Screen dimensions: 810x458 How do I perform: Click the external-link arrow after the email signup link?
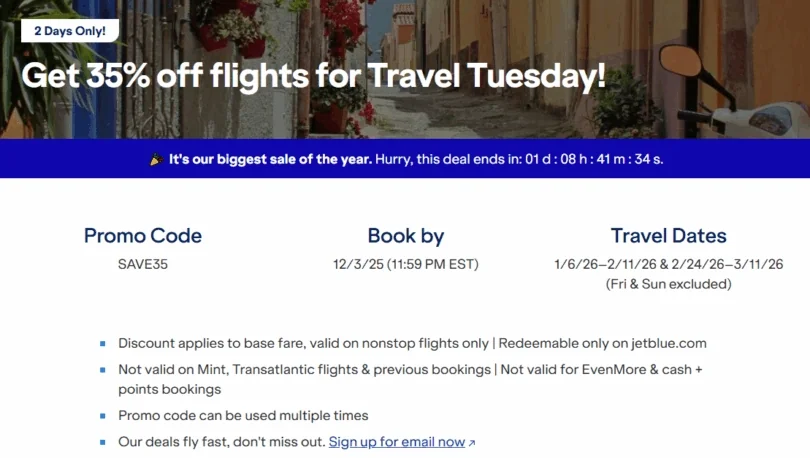coord(472,442)
